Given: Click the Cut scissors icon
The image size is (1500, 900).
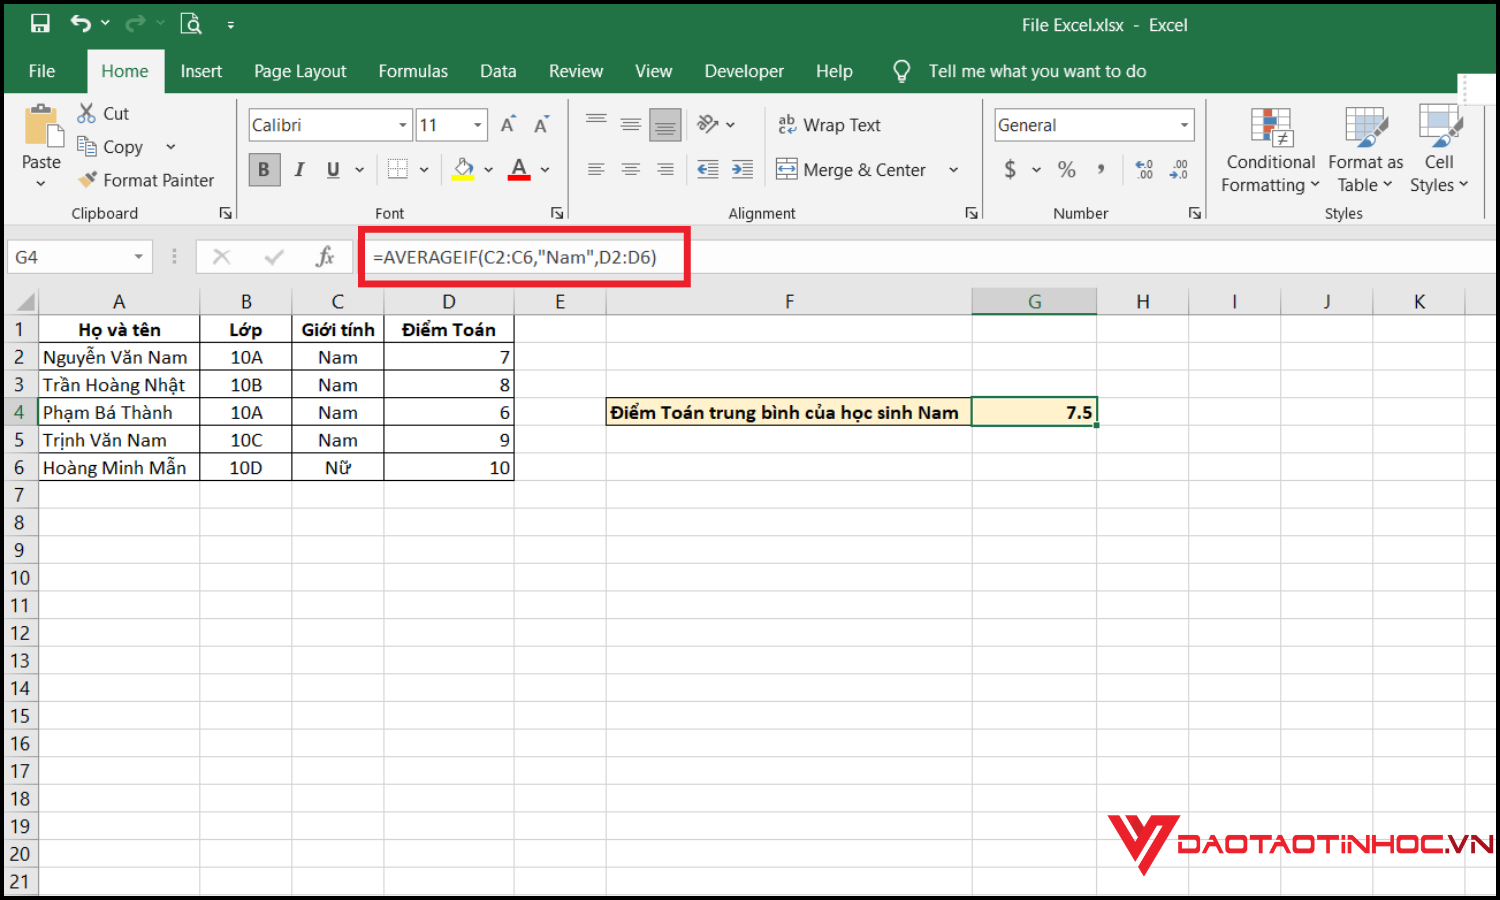Looking at the screenshot, I should coord(87,113).
